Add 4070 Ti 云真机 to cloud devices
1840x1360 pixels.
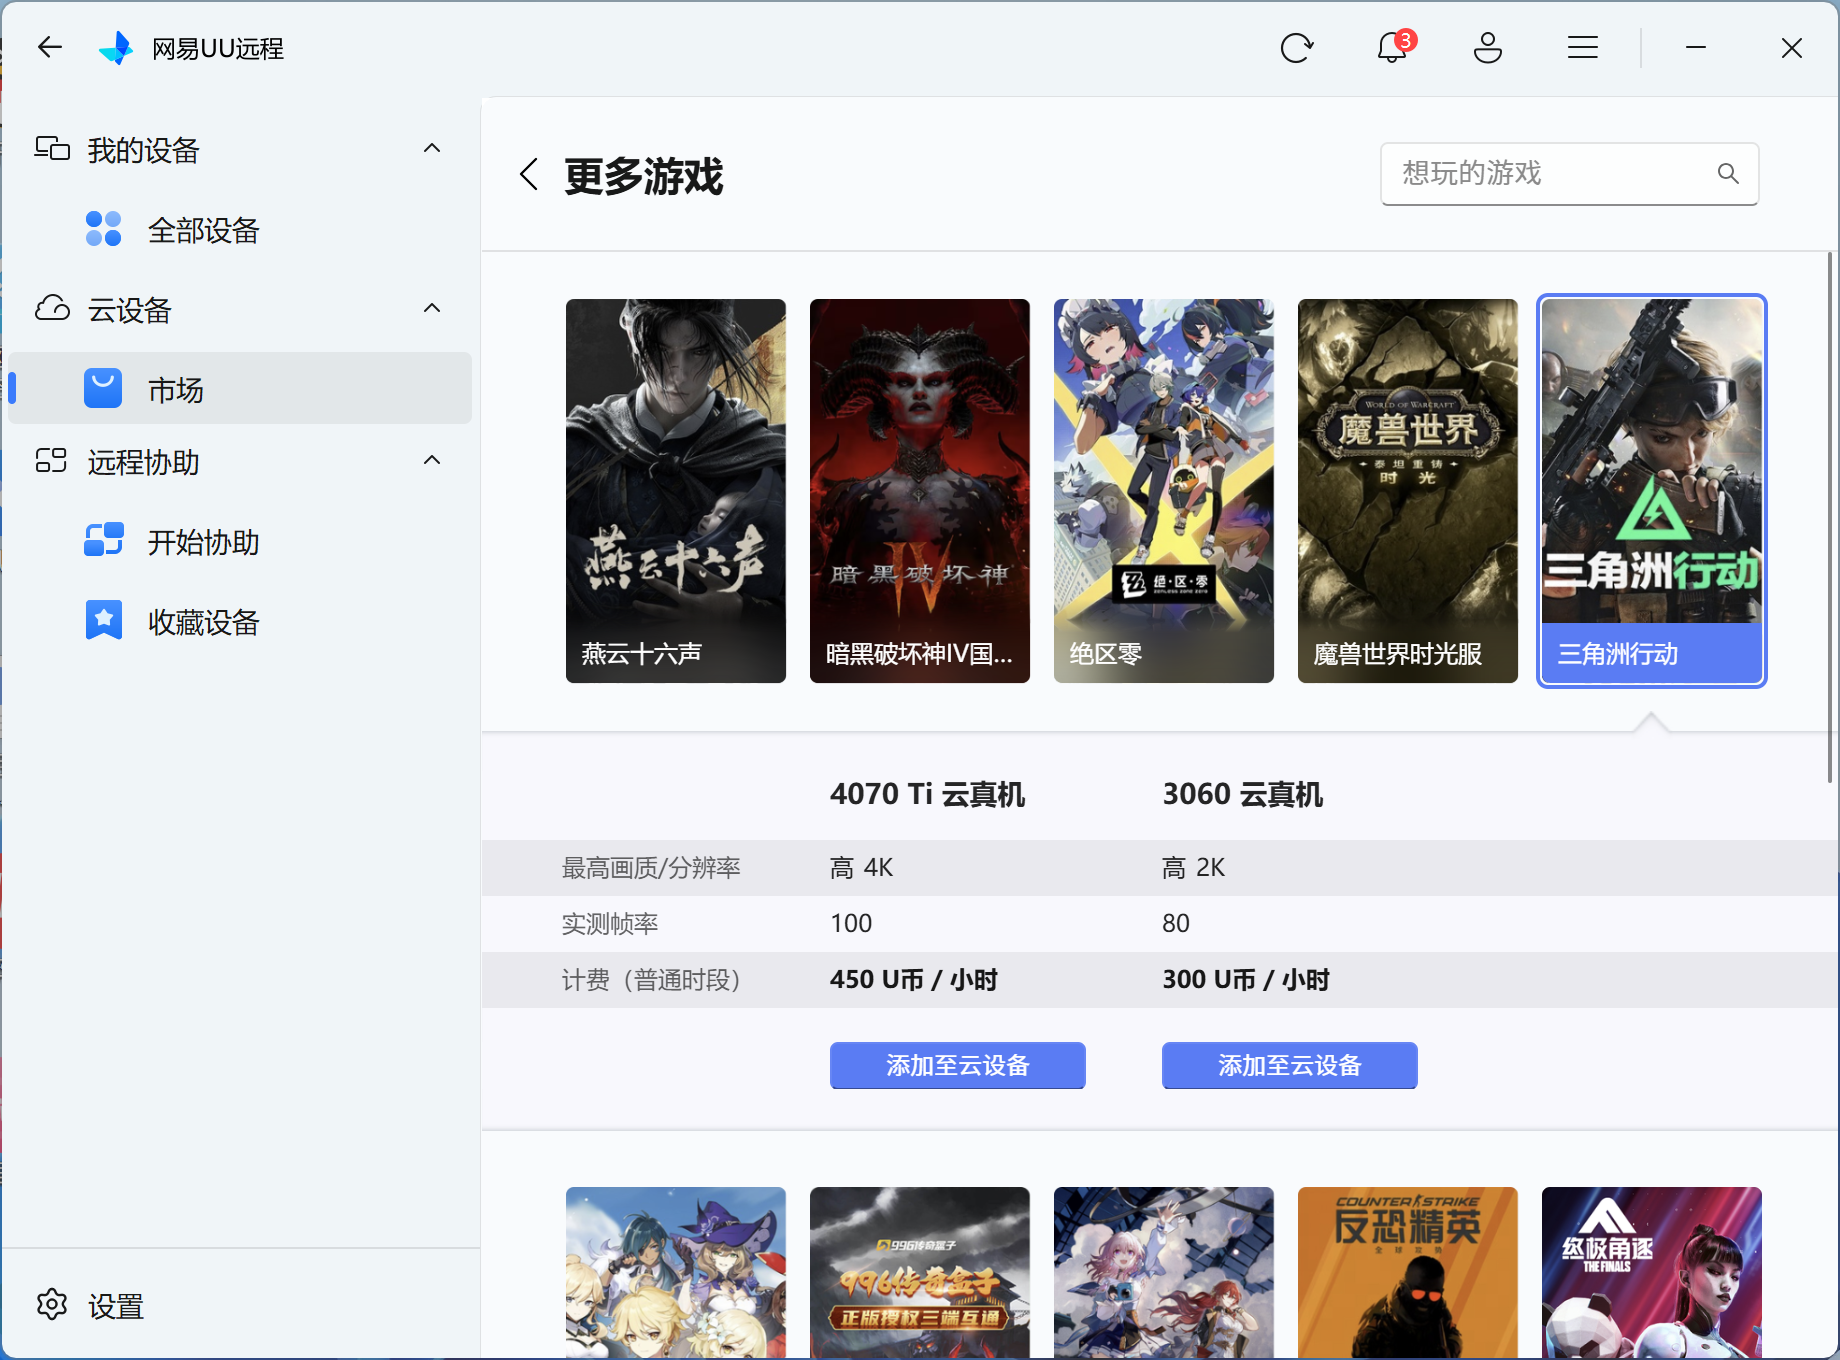point(957,1065)
